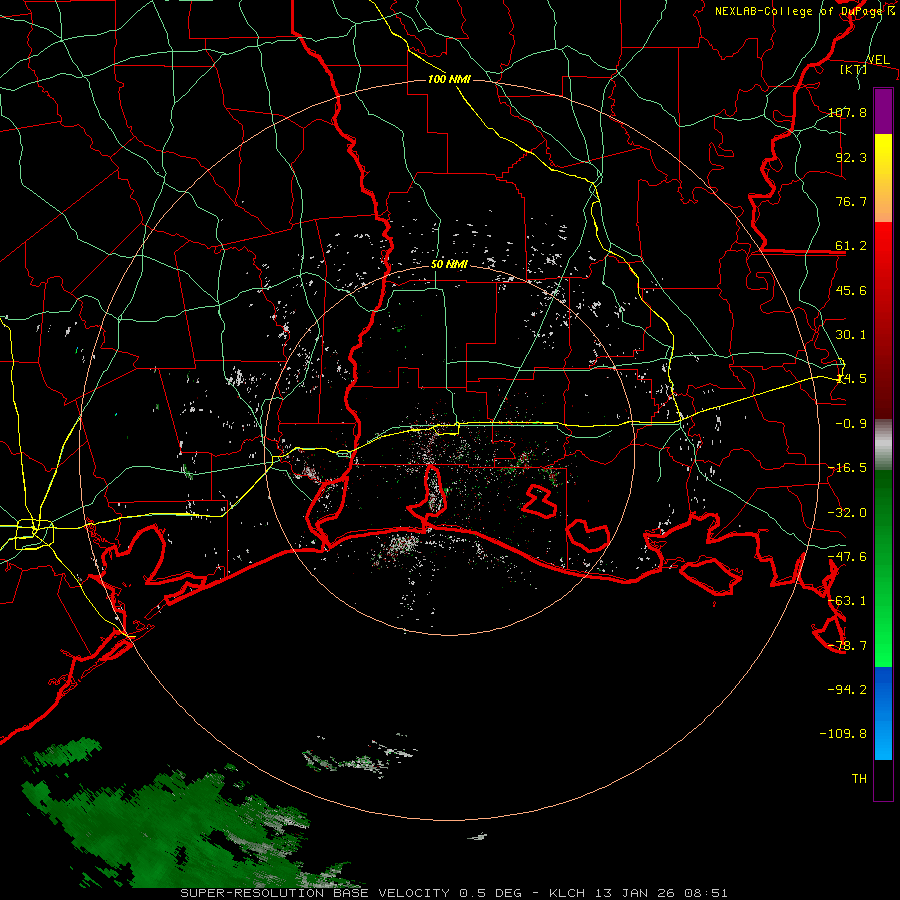The width and height of the screenshot is (900, 900).
Task: Click the -0.9 velocity scale value
Action: [851, 424]
